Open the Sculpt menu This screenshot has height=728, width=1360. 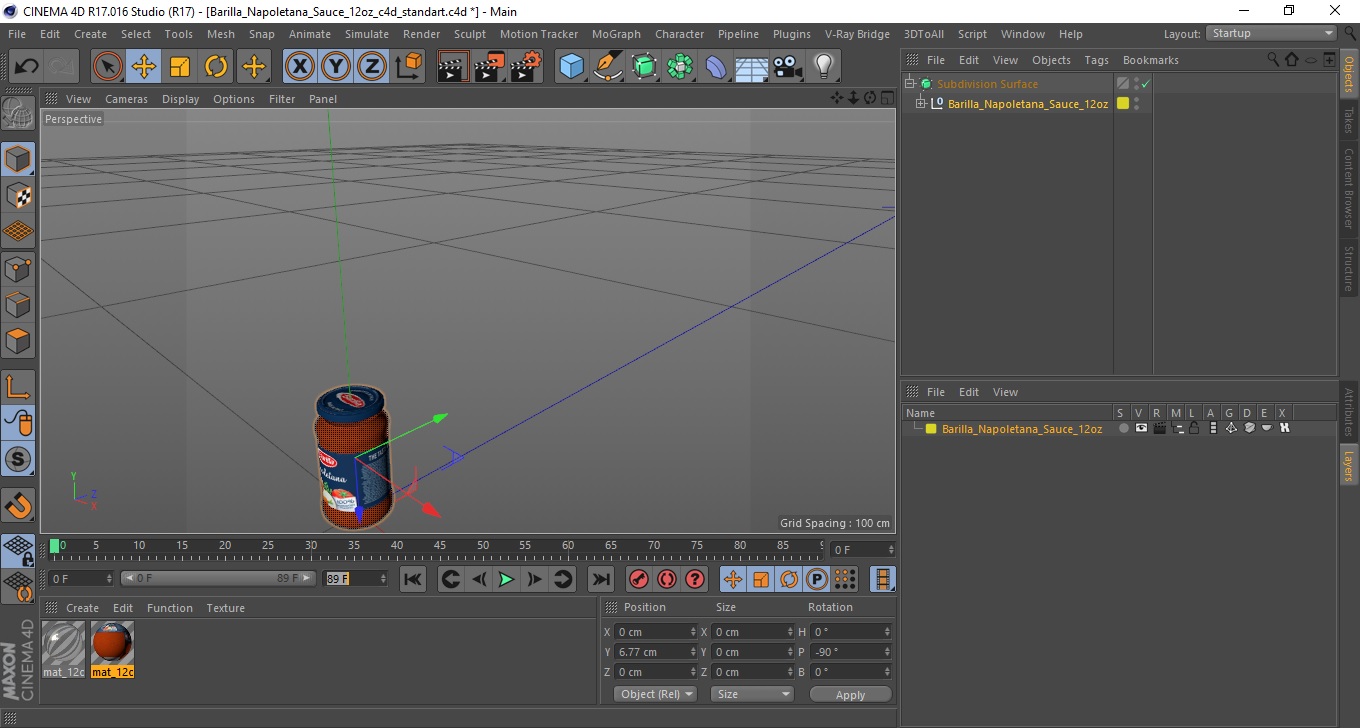pos(469,34)
